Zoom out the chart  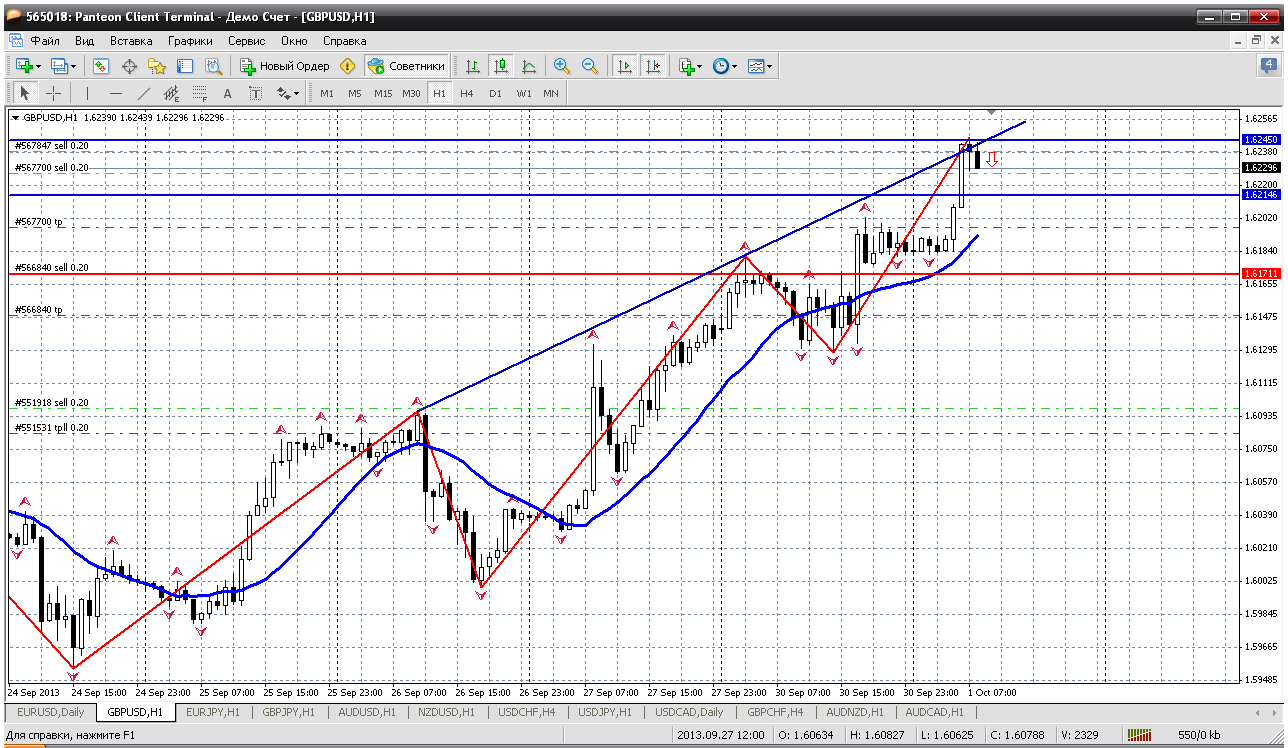[x=590, y=66]
